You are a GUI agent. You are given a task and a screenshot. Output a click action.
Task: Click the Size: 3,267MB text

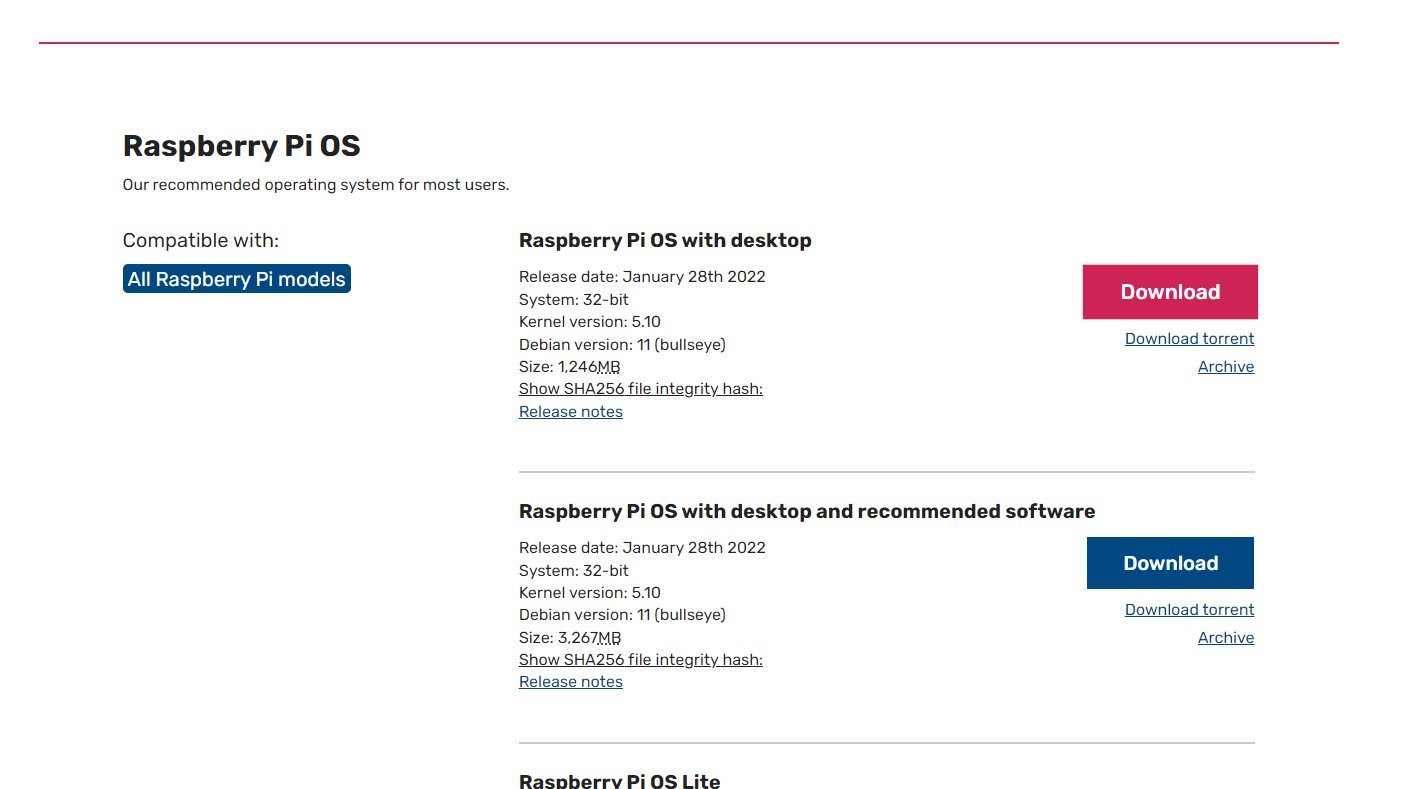click(x=570, y=638)
